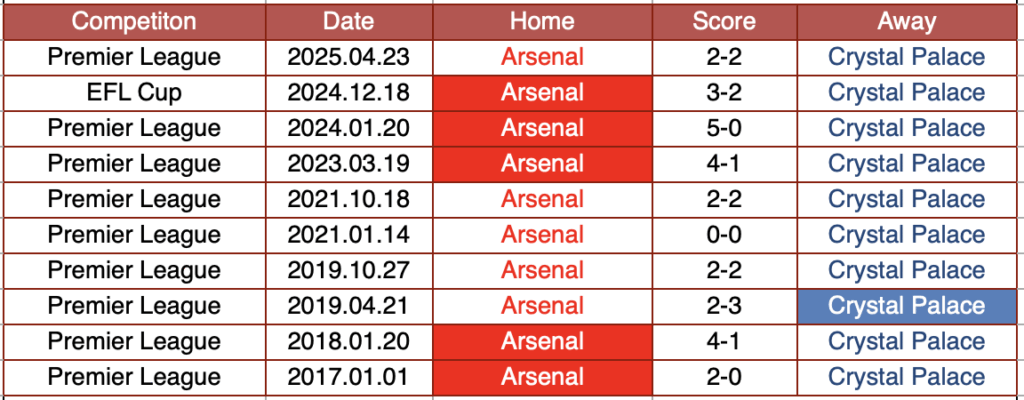Click the EFL Cup cell
Screen dimensions: 1024x400
pyautogui.click(x=134, y=93)
